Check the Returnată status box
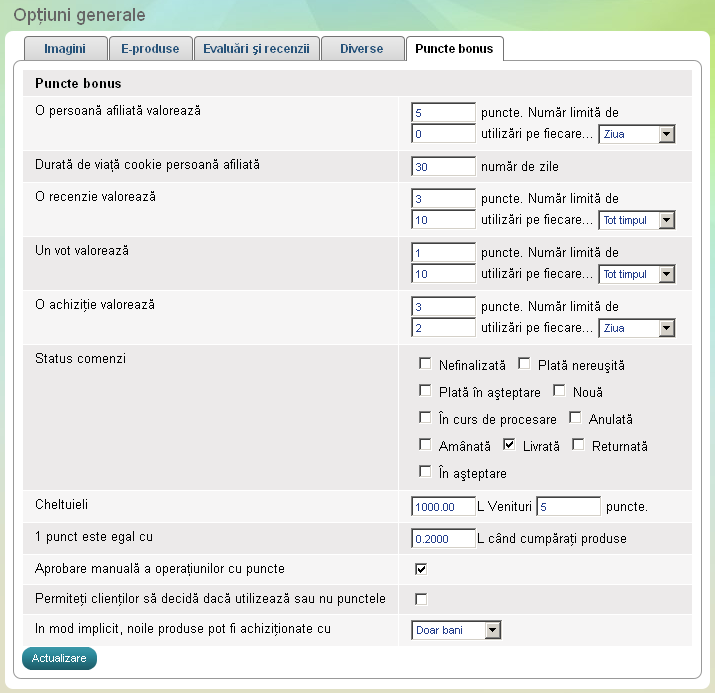This screenshot has height=693, width=715. click(578, 445)
